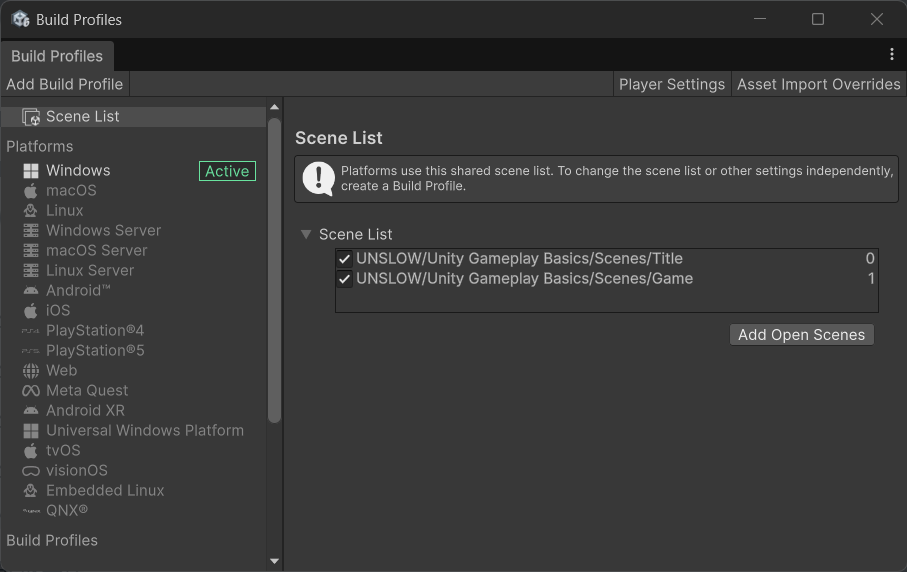Click the Platforms section header
The image size is (907, 572).
pos(40,146)
